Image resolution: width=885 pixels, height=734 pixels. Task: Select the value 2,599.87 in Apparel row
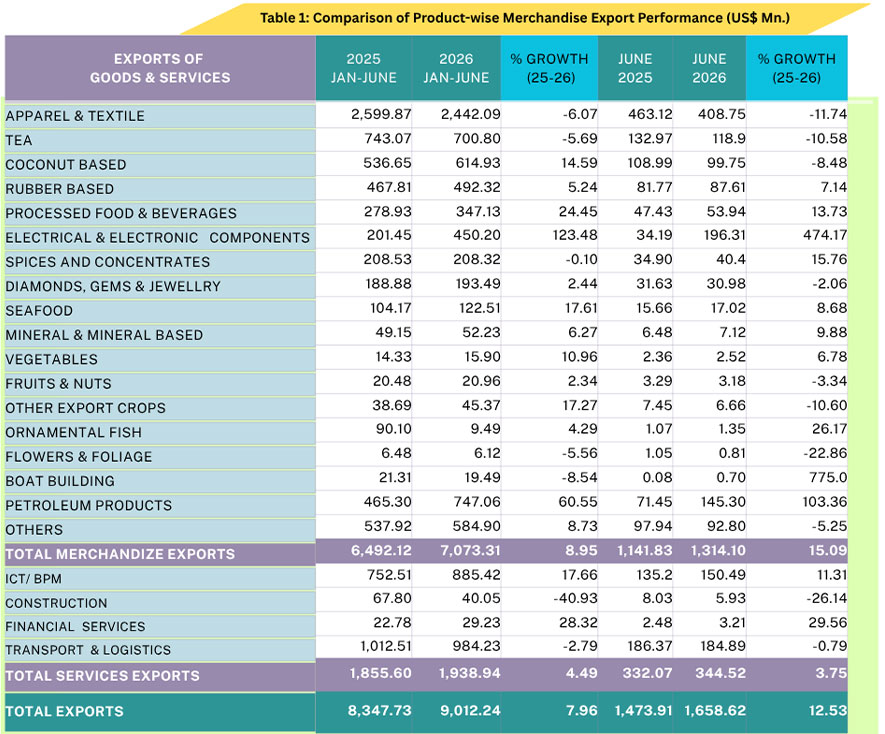tap(381, 114)
